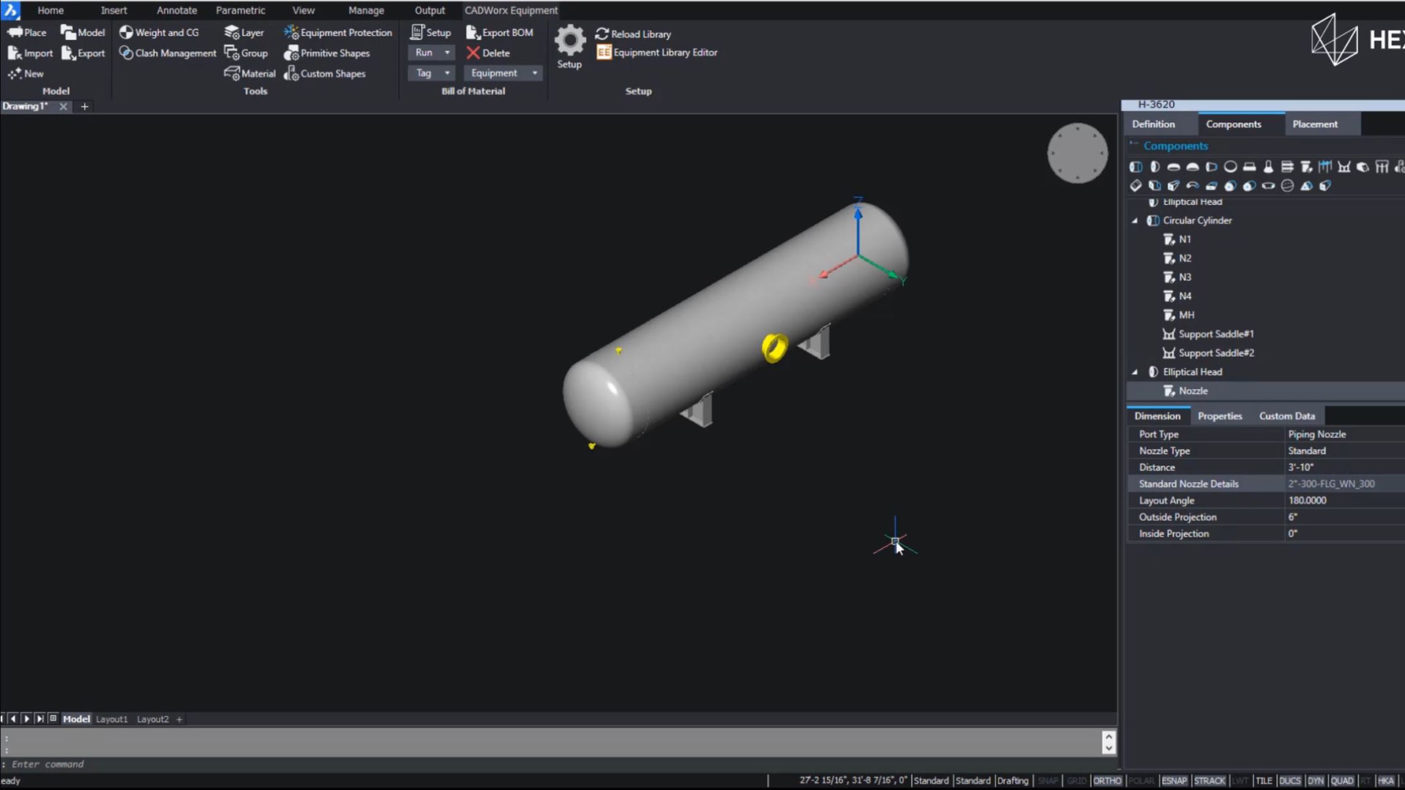Click the Place equipment icon
Image resolution: width=1405 pixels, height=790 pixels.
[15, 33]
